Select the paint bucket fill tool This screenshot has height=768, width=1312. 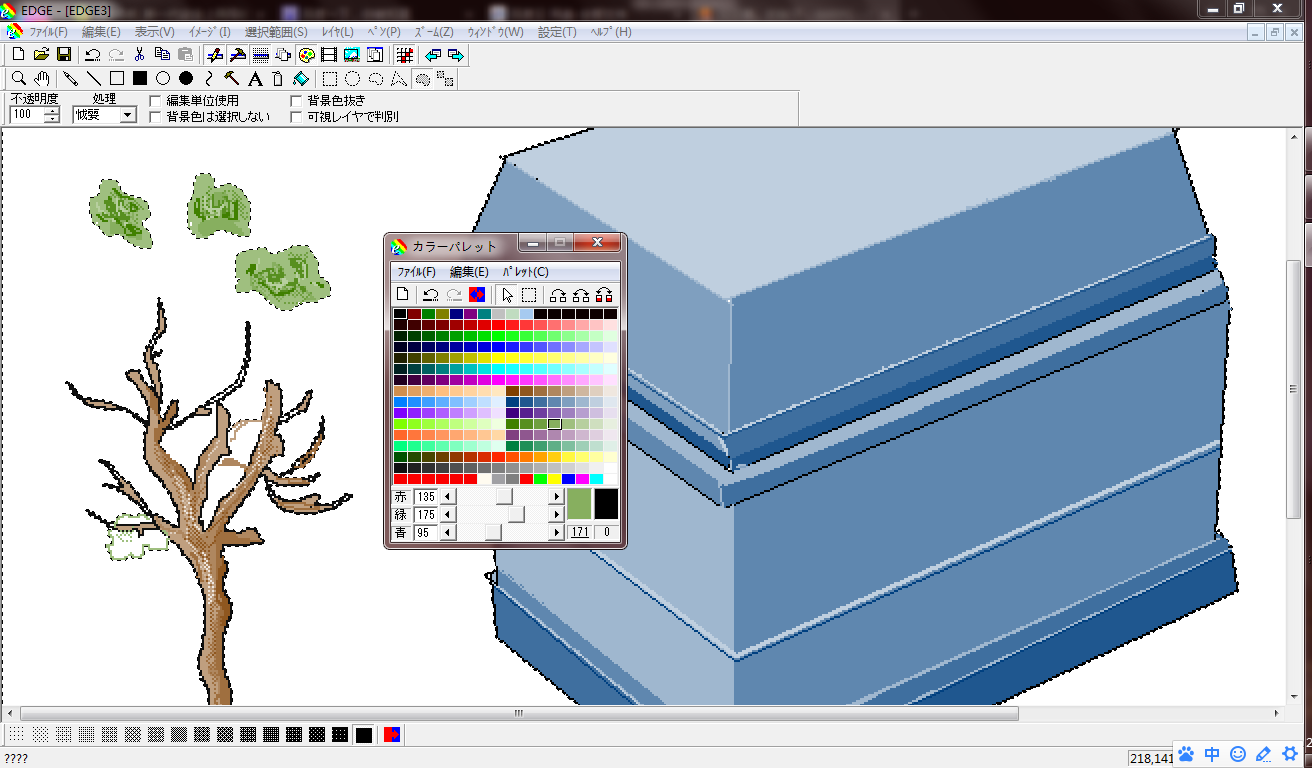point(301,78)
